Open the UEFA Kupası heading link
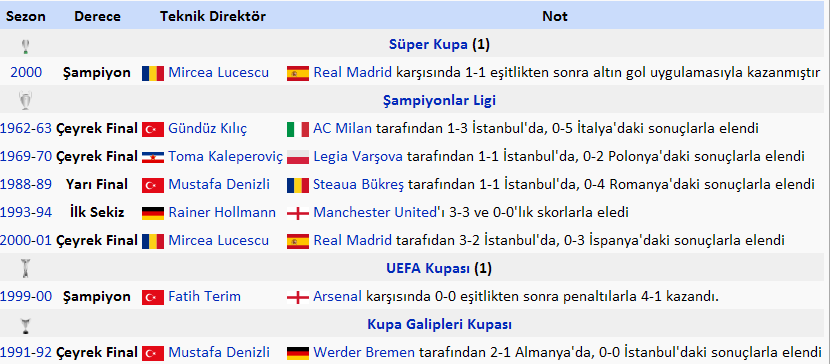836x364 pixels. pyautogui.click(x=428, y=268)
